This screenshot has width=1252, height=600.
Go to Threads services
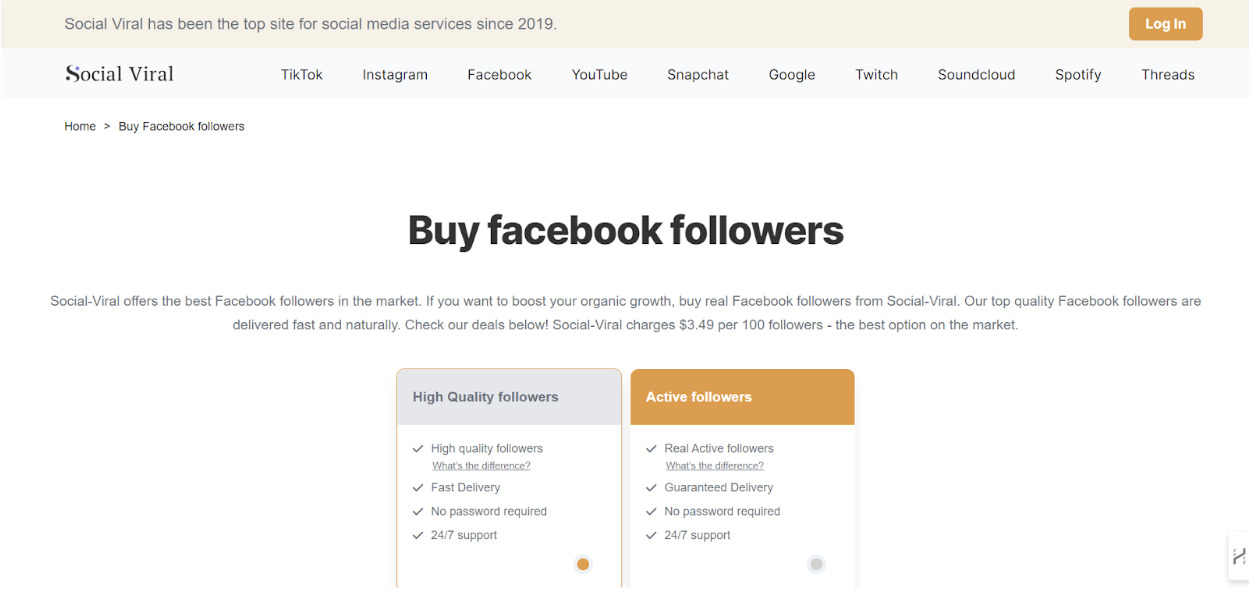click(1167, 75)
